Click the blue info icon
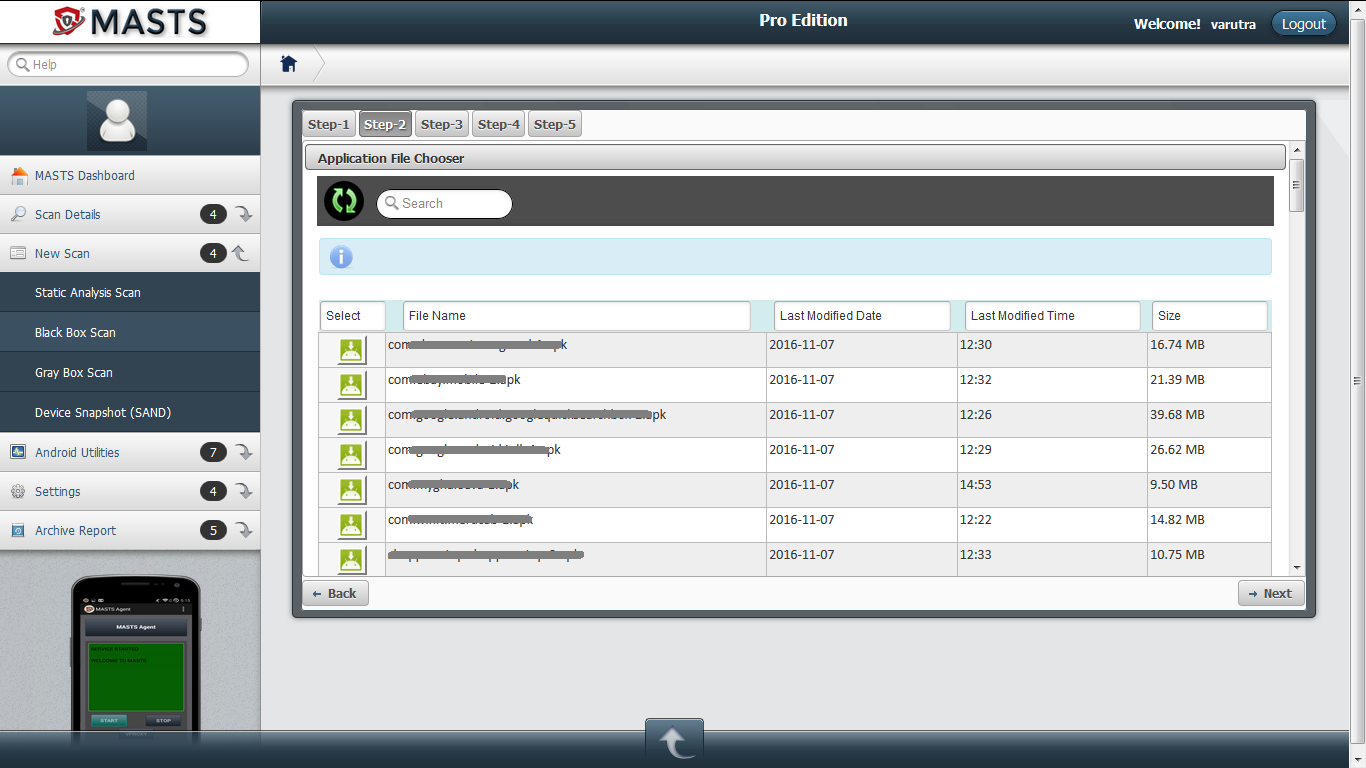This screenshot has width=1366, height=768. click(x=341, y=257)
